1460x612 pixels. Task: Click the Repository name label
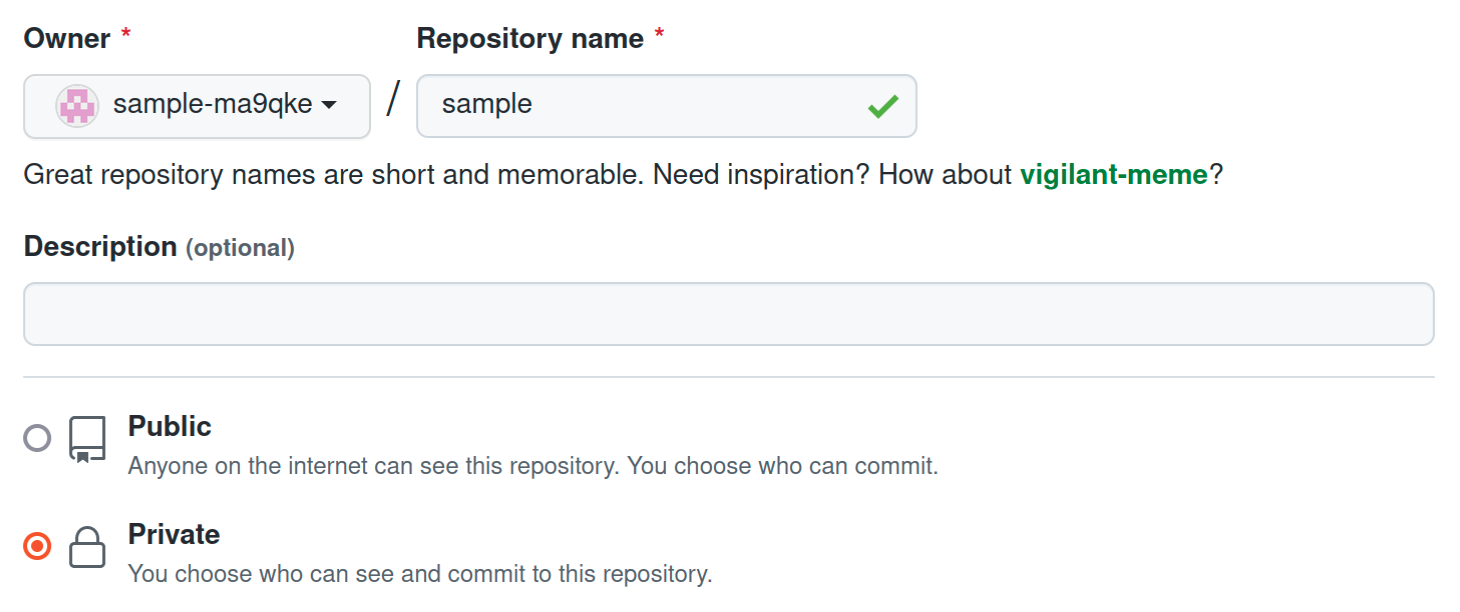click(x=529, y=39)
